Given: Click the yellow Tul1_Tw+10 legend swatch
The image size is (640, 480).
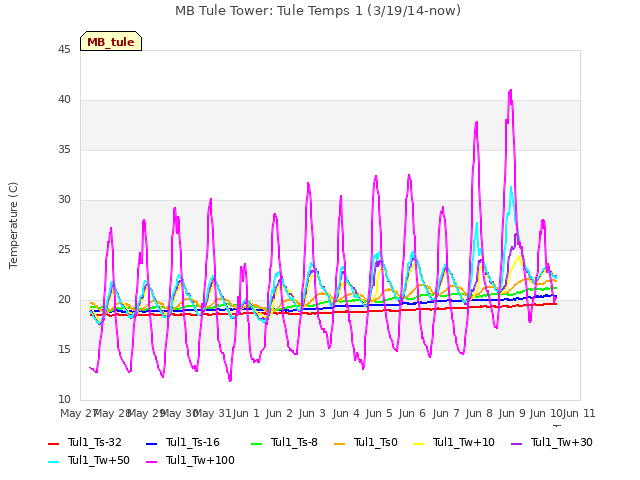Looking at the screenshot, I should (419, 443).
